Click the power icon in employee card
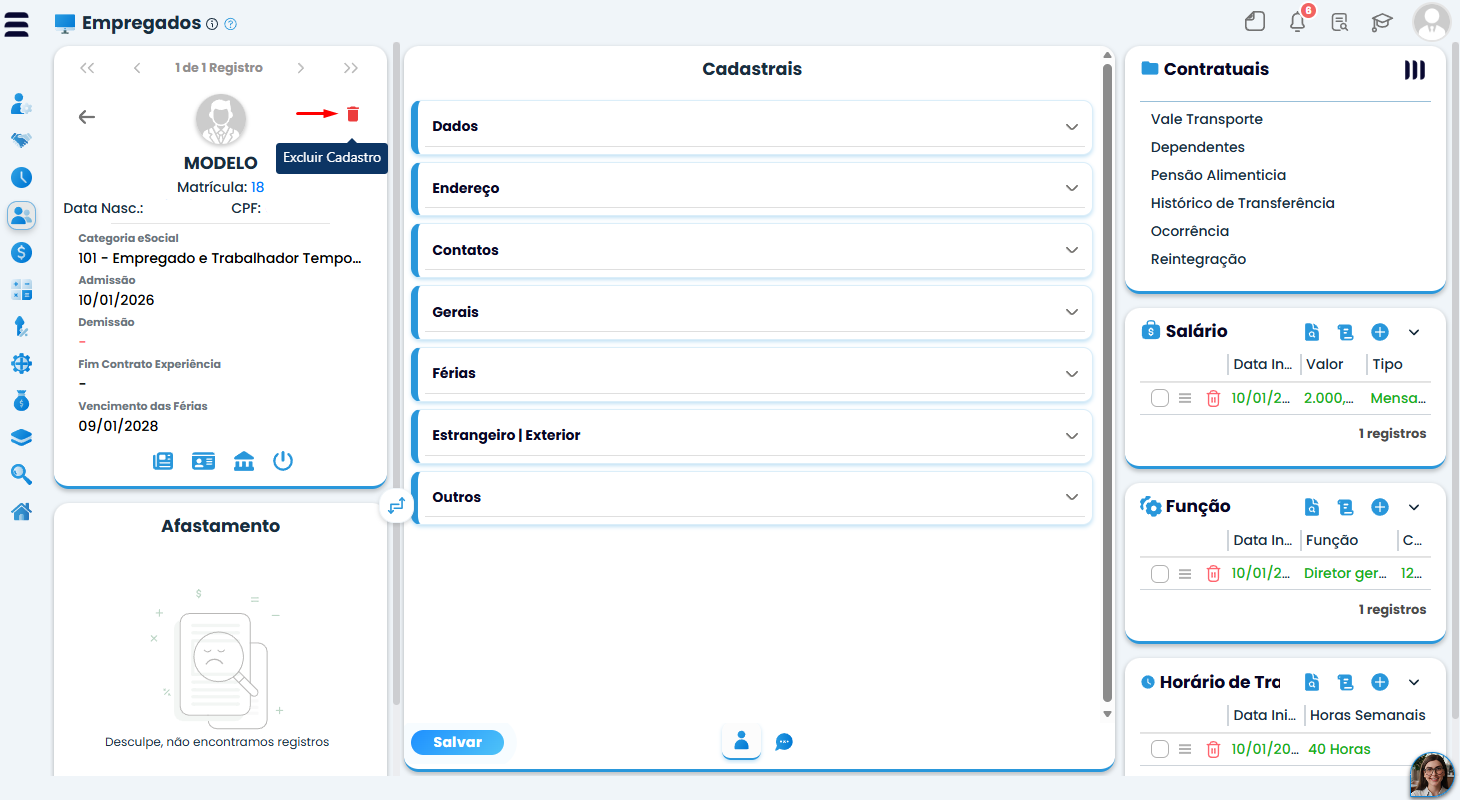1460x800 pixels. 283,461
